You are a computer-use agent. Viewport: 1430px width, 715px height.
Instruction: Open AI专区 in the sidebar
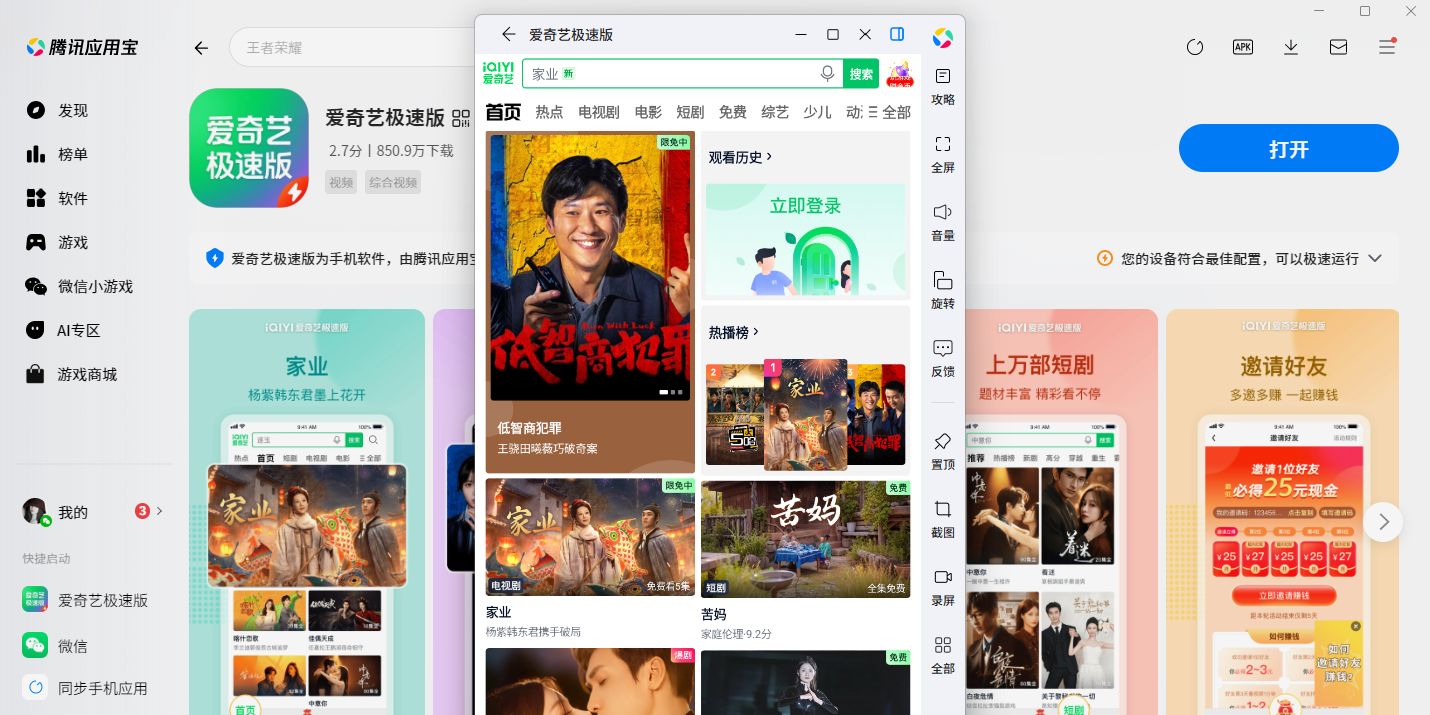coord(63,330)
